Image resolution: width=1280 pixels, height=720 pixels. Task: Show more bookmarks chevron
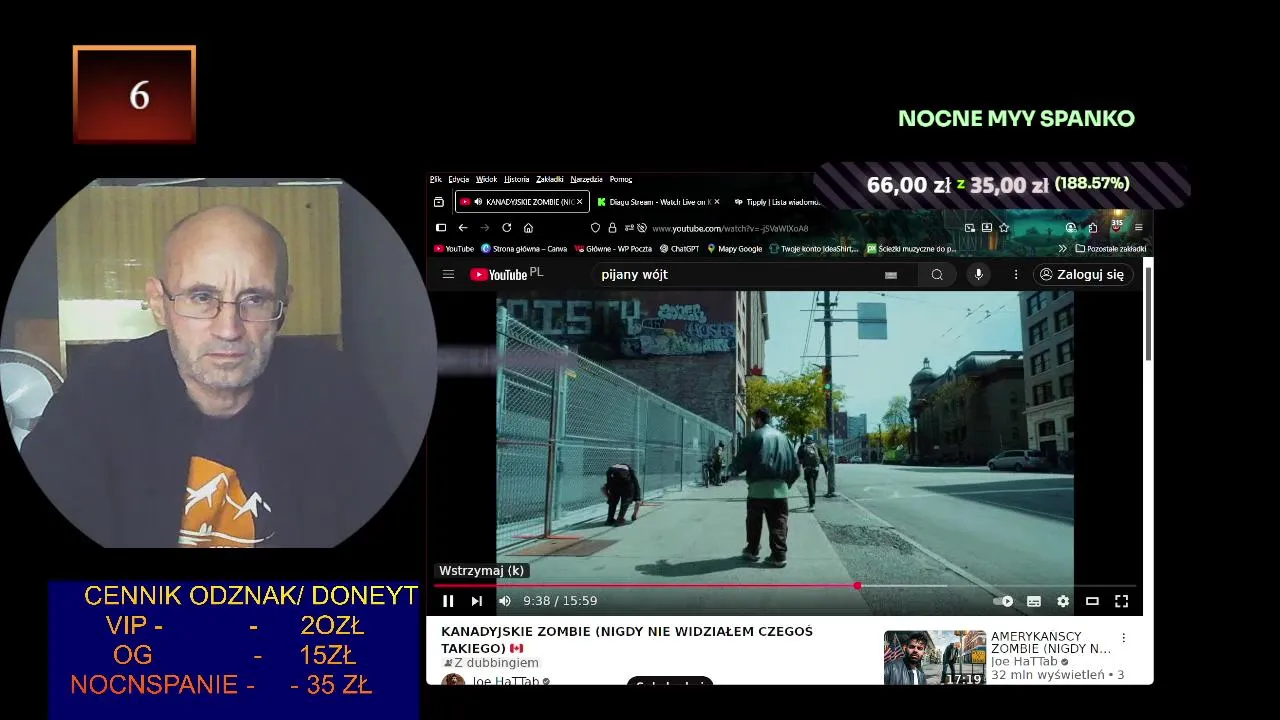tap(1062, 249)
